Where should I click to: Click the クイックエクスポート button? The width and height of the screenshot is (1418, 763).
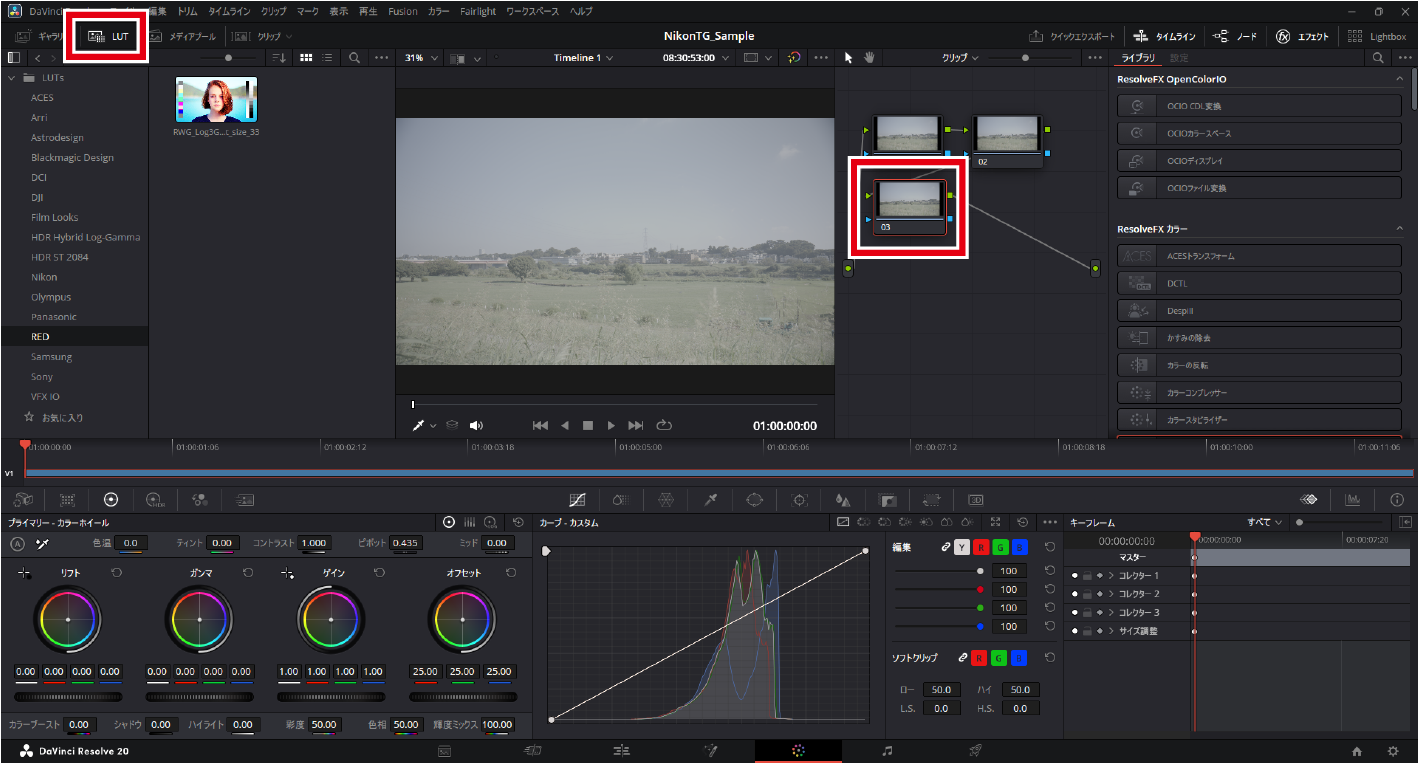(1072, 36)
